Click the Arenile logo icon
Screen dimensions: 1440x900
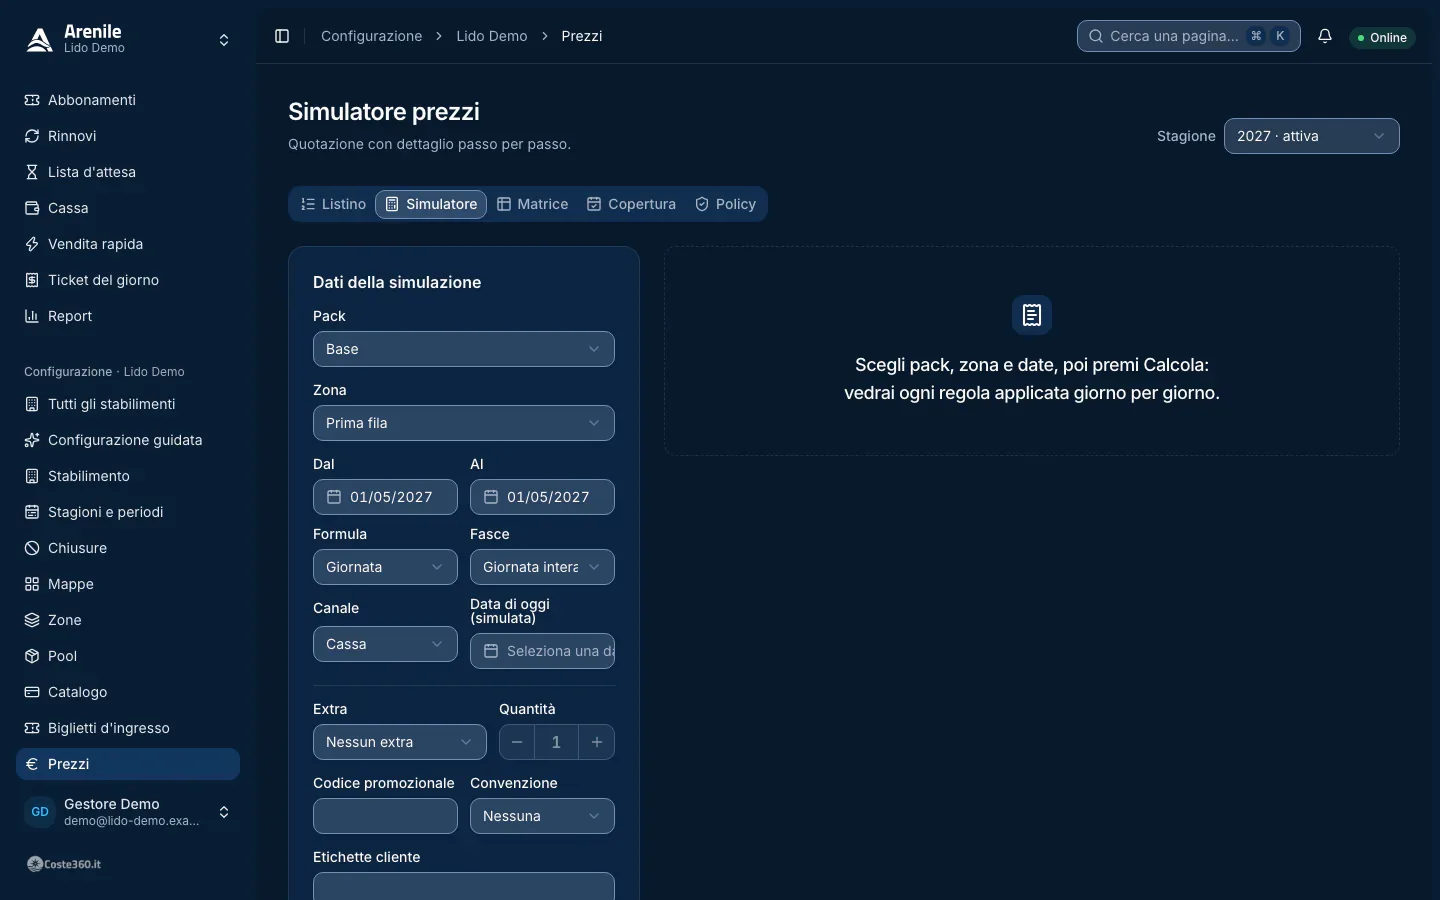(40, 39)
